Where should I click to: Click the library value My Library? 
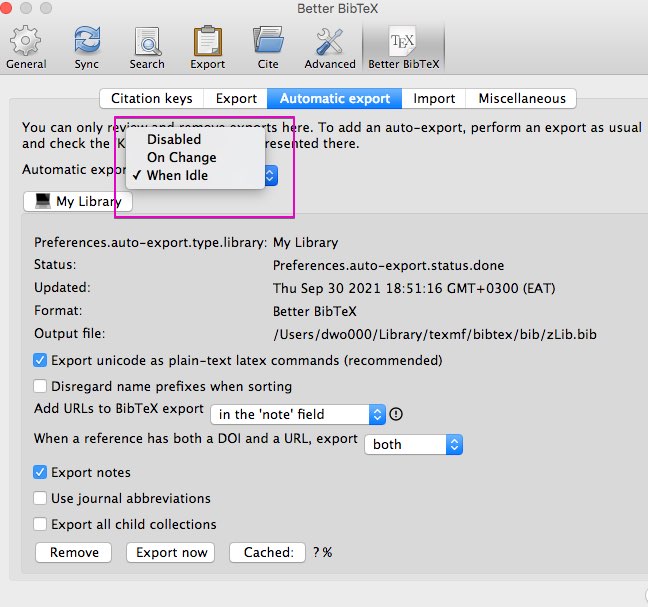[x=306, y=243]
